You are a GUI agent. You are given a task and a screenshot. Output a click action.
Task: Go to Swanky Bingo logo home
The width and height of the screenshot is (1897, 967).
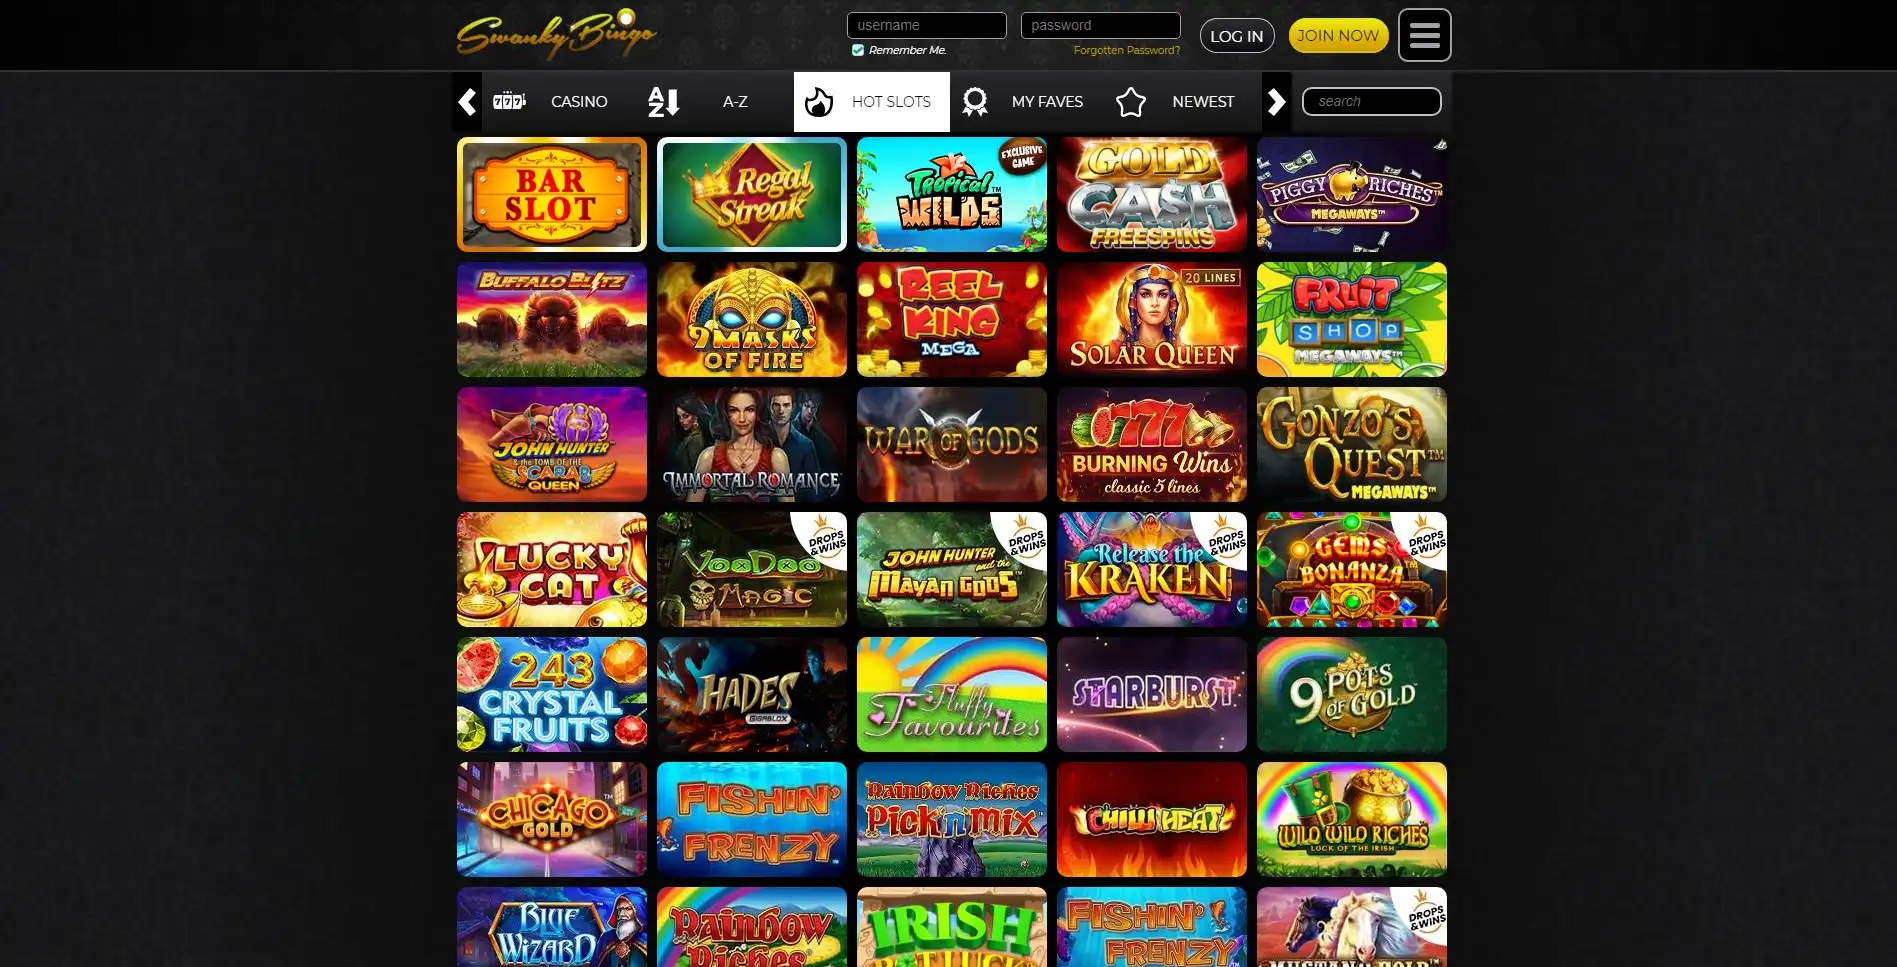[x=556, y=35]
